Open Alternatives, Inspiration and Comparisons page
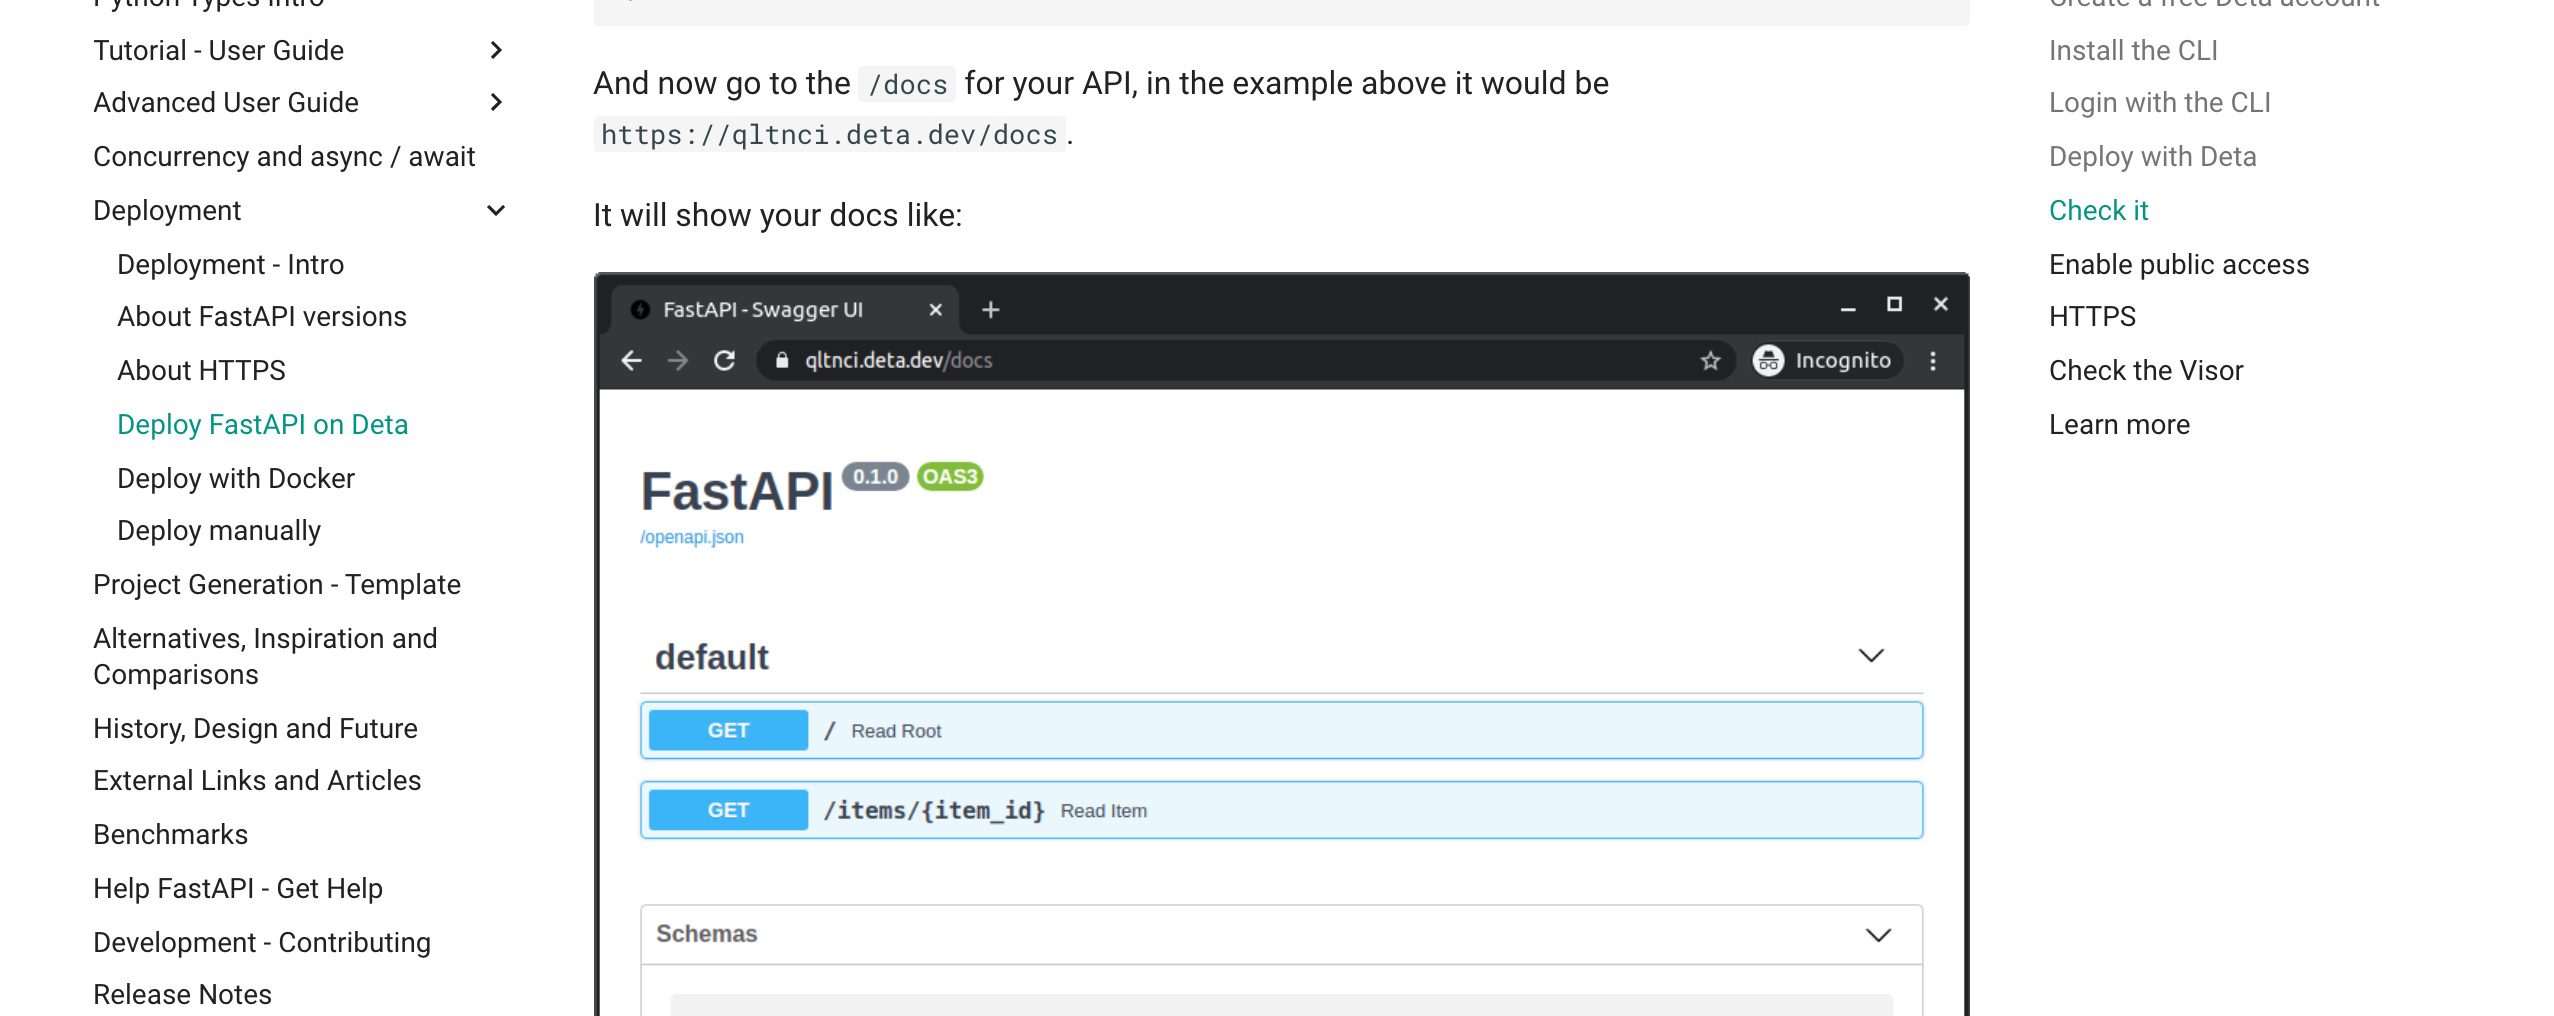The width and height of the screenshot is (2554, 1016). [265, 656]
